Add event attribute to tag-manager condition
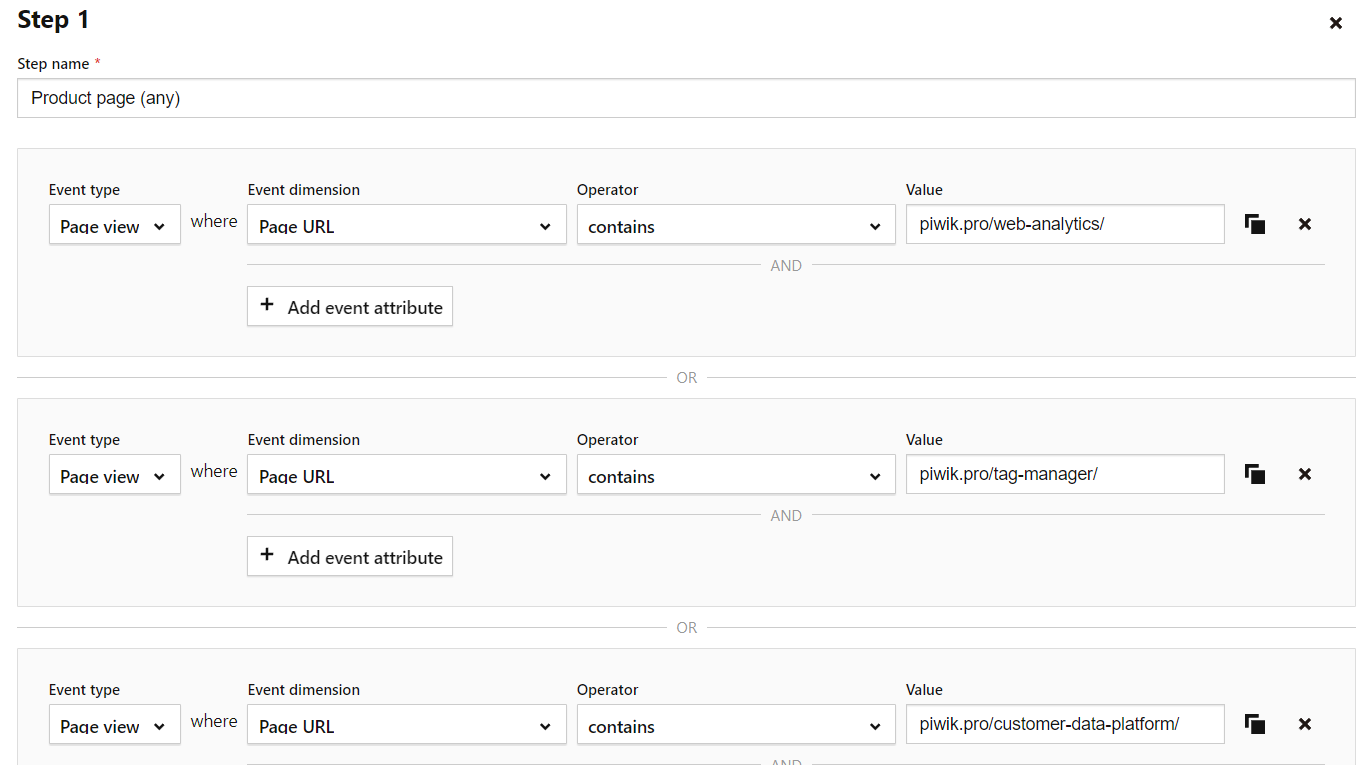Screen dimensions: 1372x765 (x=350, y=557)
